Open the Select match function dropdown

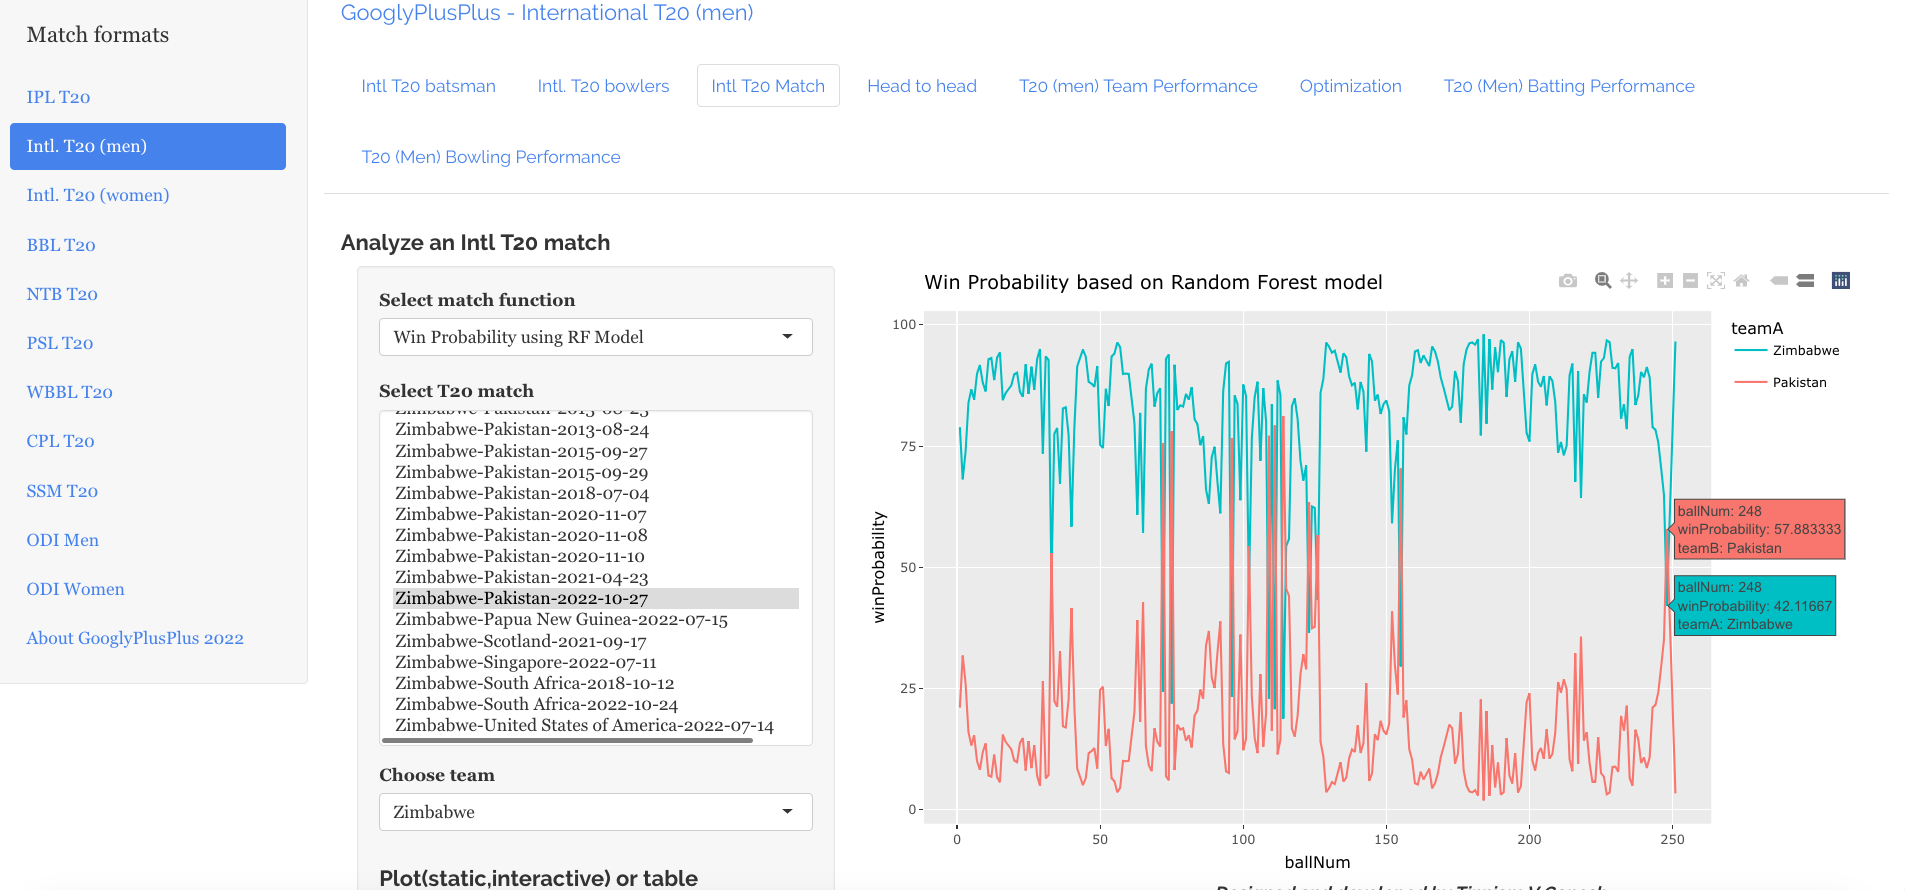tap(595, 337)
